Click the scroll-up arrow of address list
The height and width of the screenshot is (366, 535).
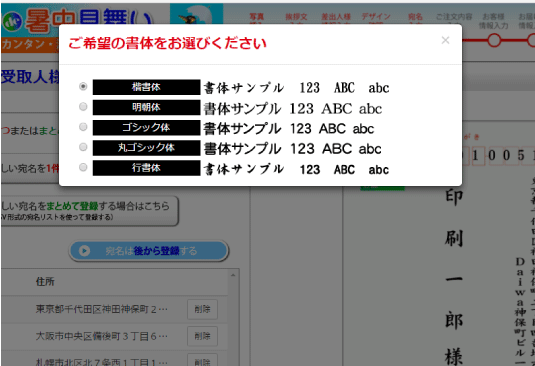point(233,275)
